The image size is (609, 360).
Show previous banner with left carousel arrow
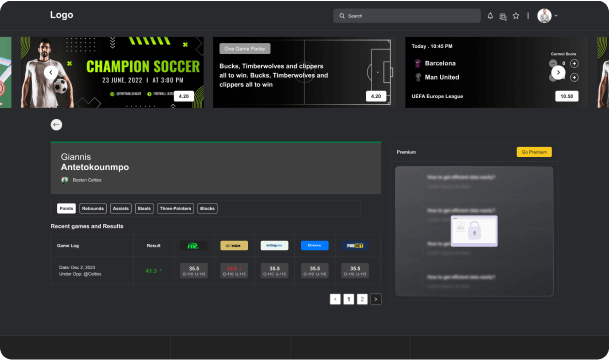tap(51, 72)
